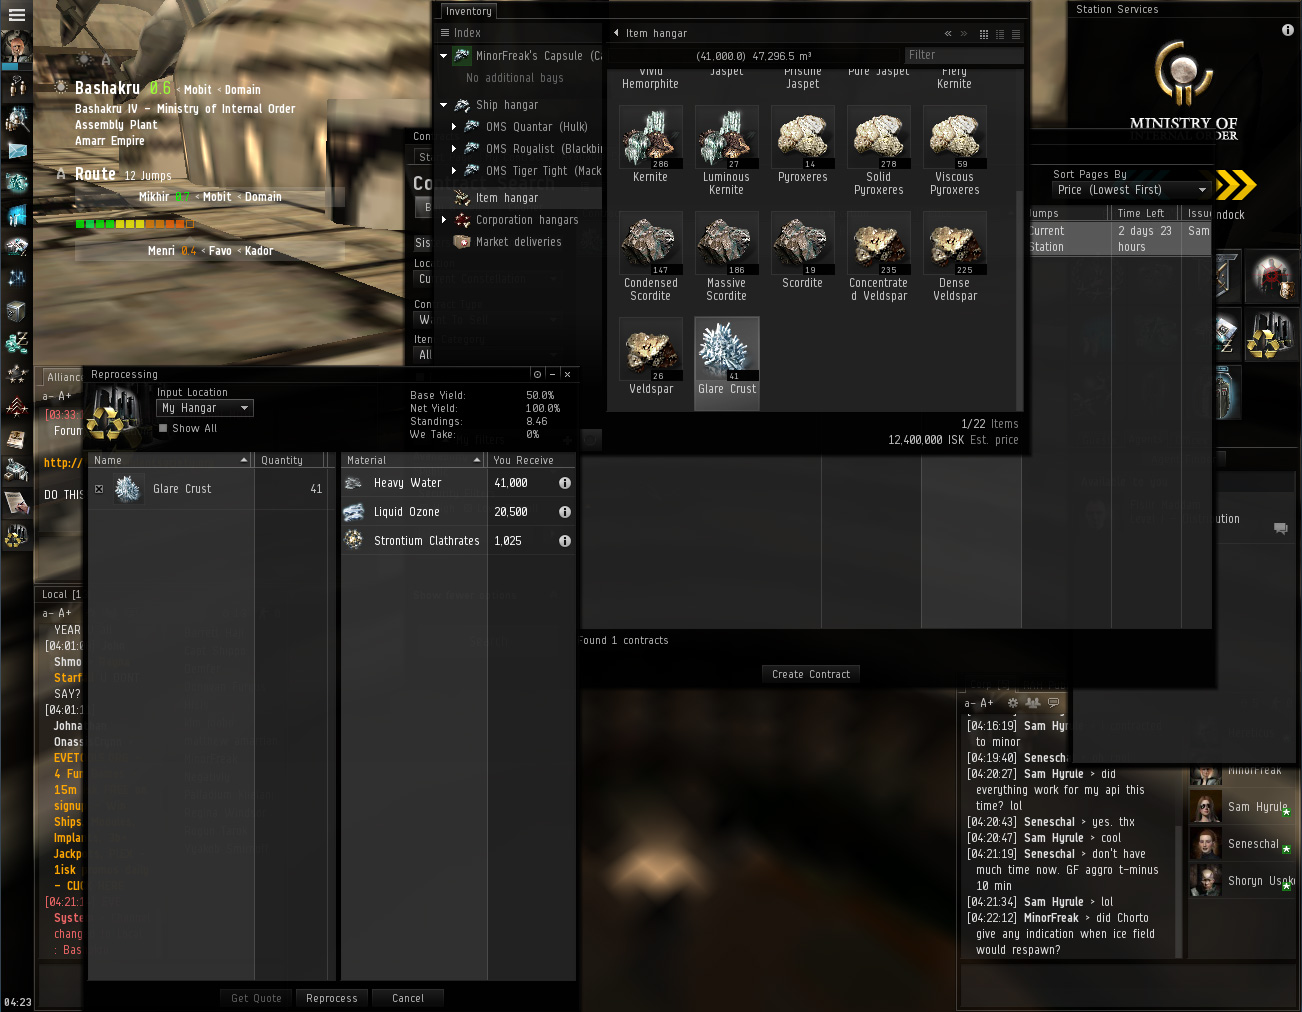
Task: Expand the Corporation hangars node
Action: point(444,220)
